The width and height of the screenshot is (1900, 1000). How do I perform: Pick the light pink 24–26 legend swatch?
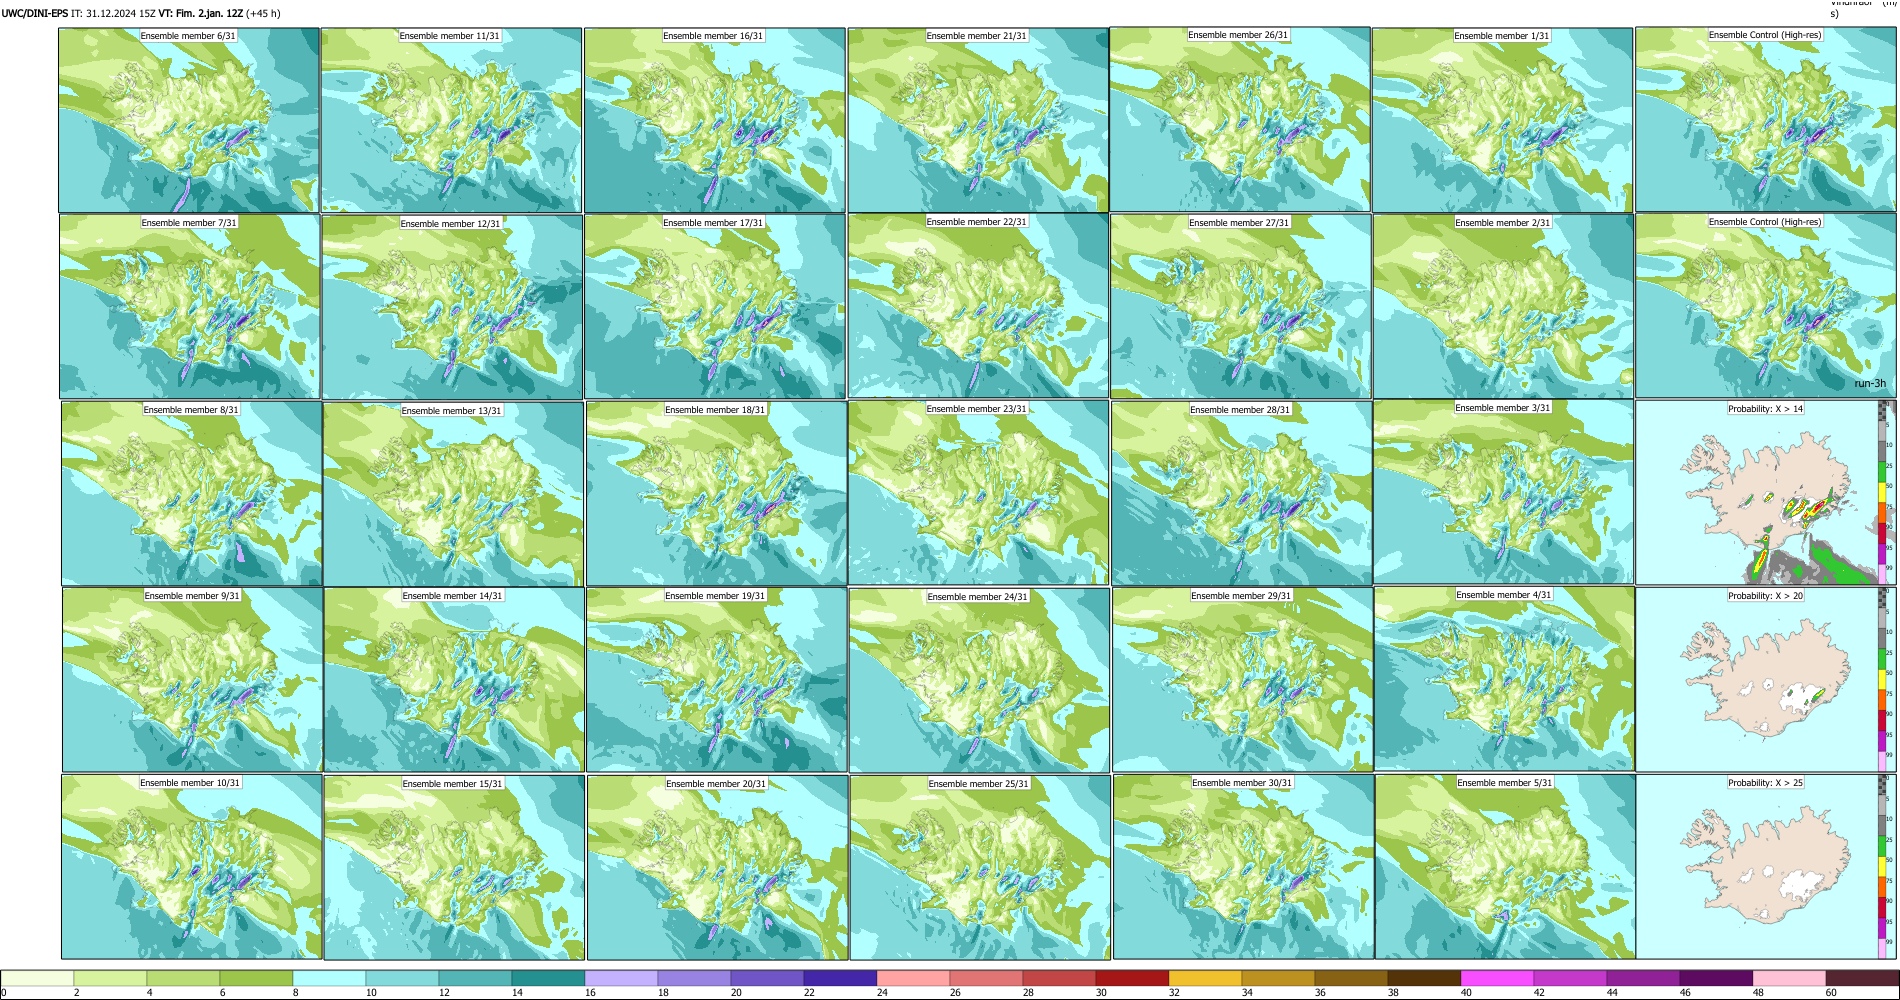click(x=913, y=978)
